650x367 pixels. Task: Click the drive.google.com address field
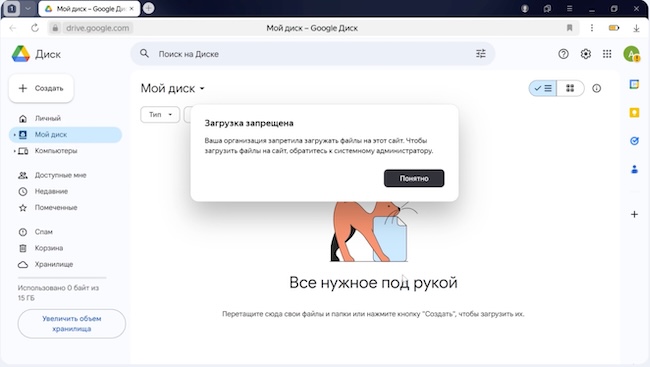[98, 28]
